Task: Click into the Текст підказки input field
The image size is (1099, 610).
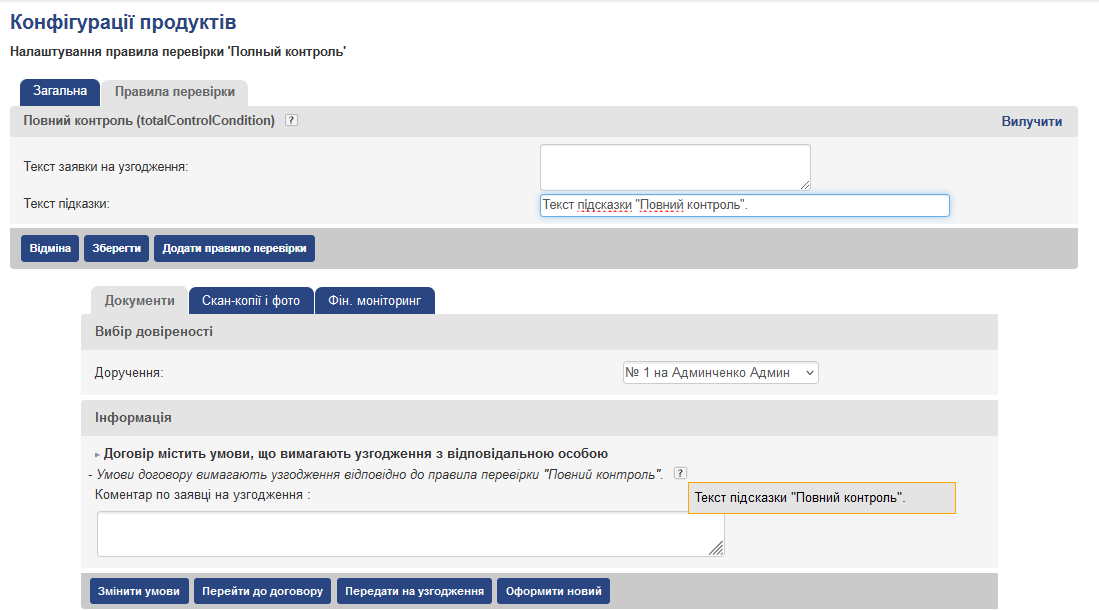Action: [744, 205]
